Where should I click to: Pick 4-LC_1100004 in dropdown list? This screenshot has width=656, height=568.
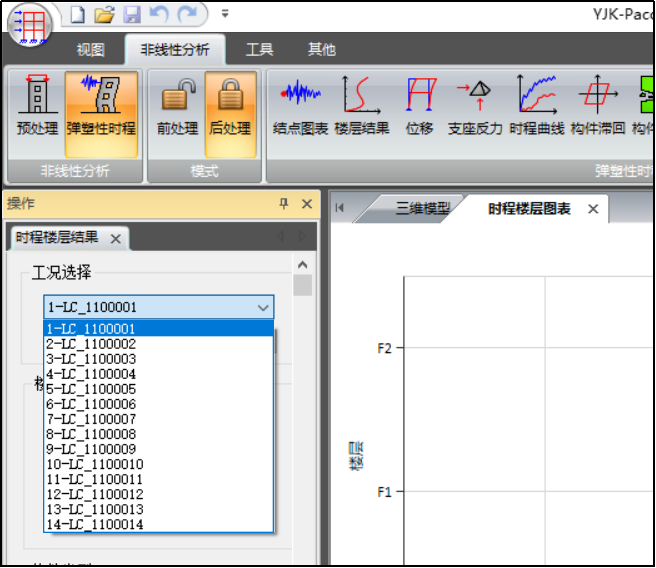[x=159, y=374]
